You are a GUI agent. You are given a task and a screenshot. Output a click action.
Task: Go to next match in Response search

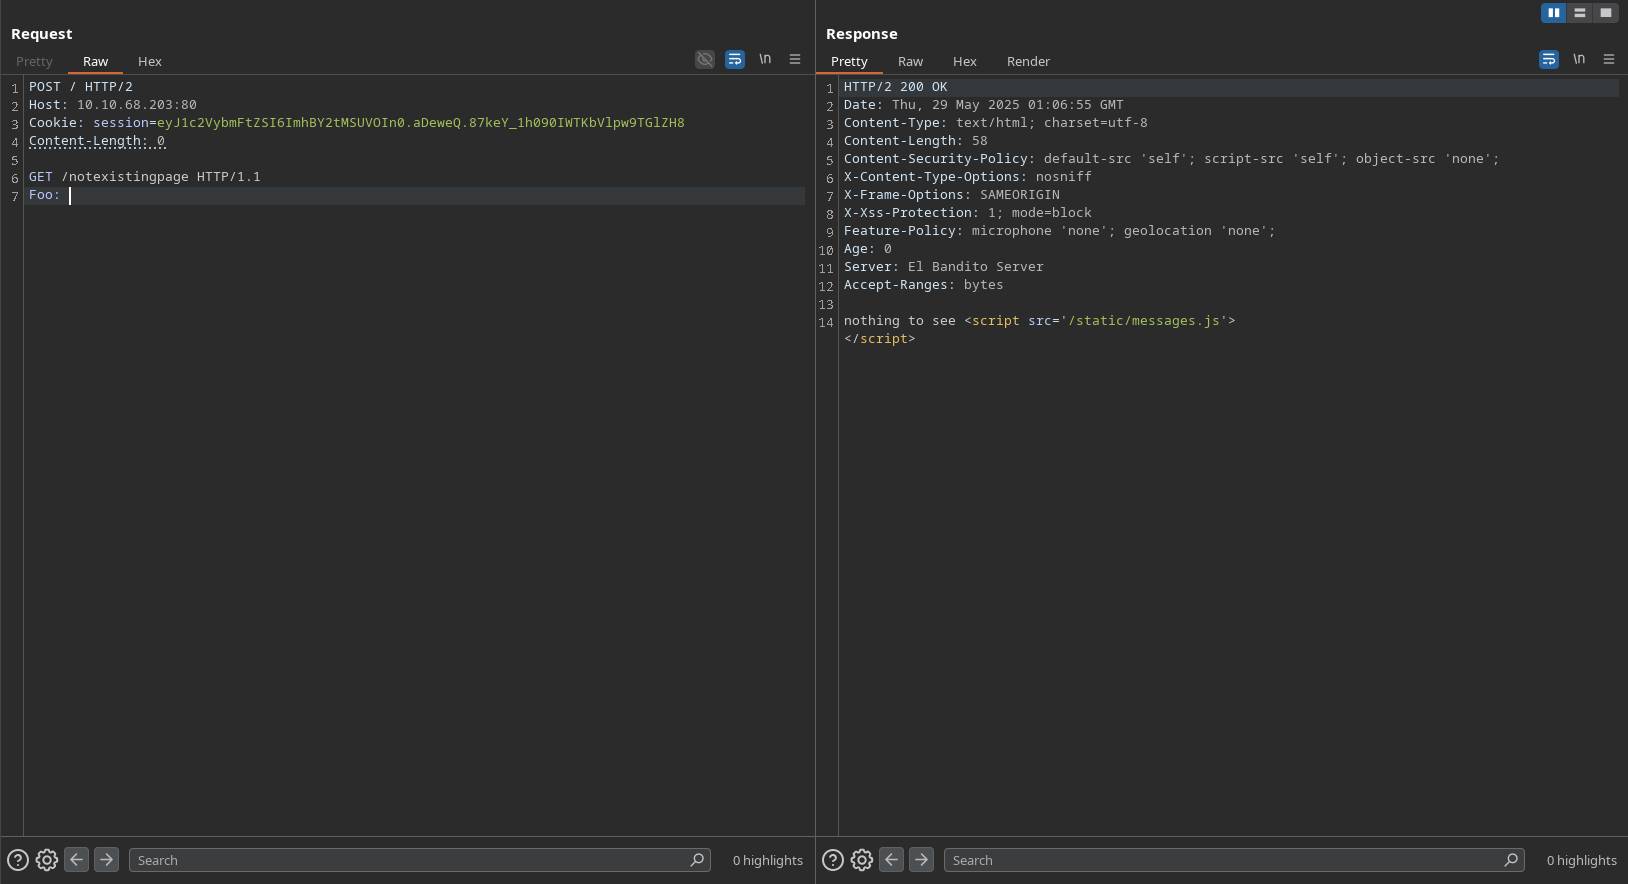(921, 860)
